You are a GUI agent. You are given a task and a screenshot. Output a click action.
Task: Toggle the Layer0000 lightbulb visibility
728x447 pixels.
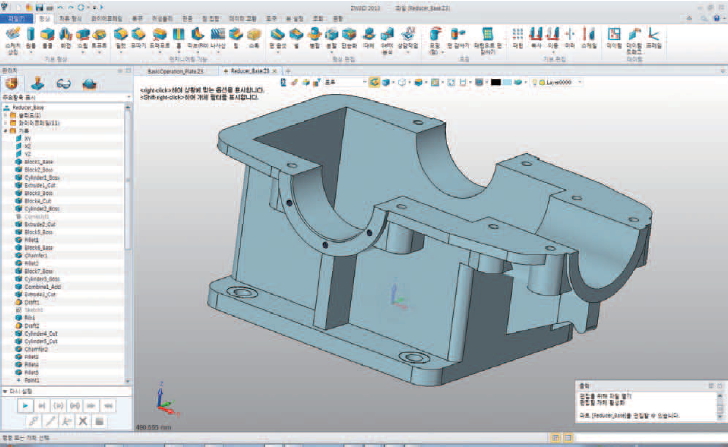[534, 82]
